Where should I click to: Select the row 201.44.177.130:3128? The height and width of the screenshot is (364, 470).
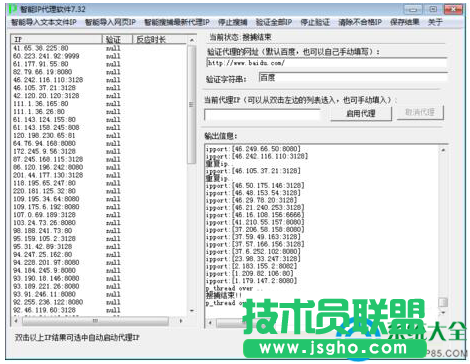click(48, 175)
